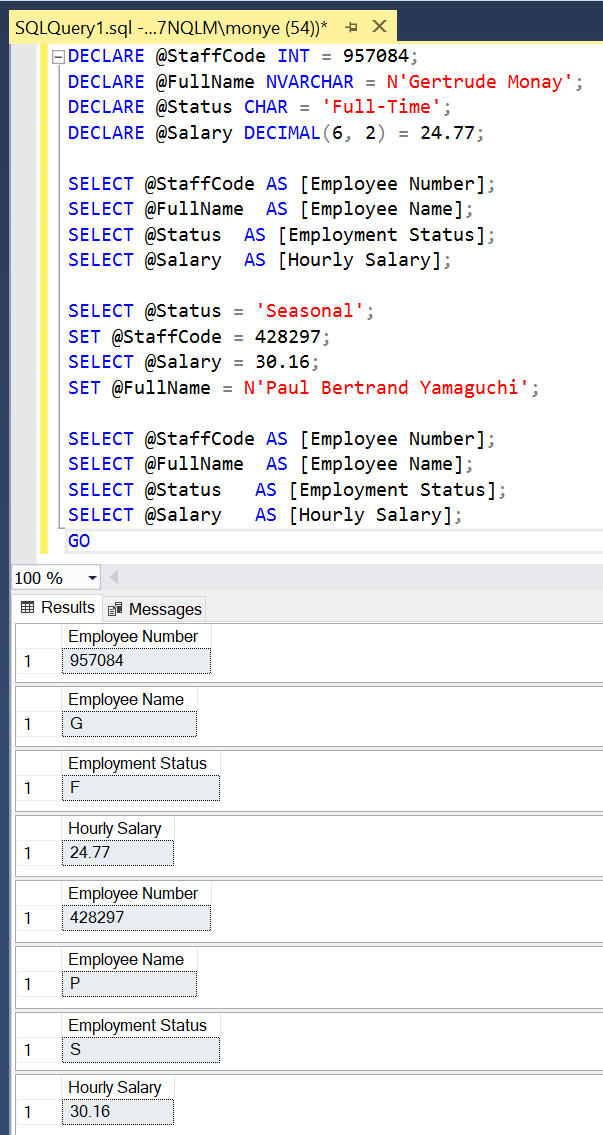This screenshot has height=1135, width=603.
Task: Click the first Hourly Salary column header
Action: click(118, 828)
